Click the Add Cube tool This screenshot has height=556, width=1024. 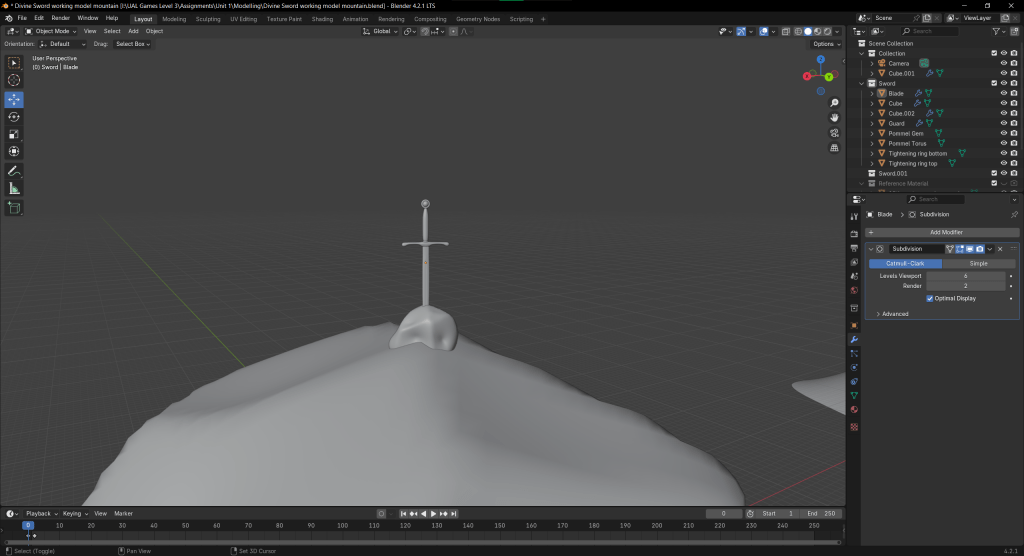click(14, 208)
